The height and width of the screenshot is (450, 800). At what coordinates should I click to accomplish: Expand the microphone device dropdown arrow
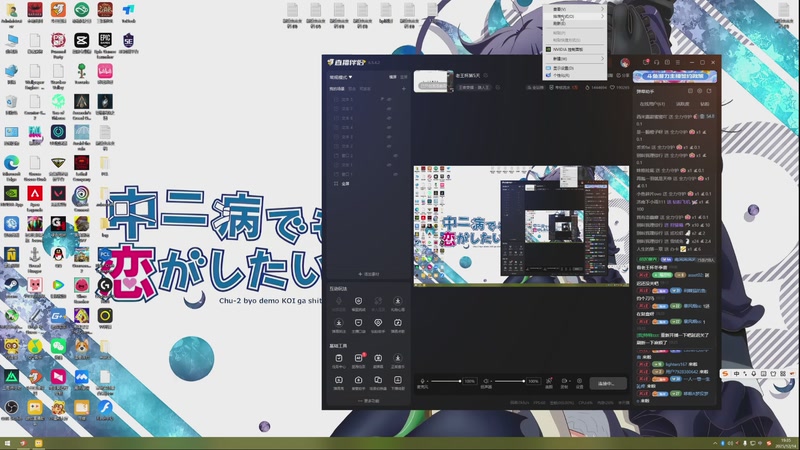[x=428, y=381]
